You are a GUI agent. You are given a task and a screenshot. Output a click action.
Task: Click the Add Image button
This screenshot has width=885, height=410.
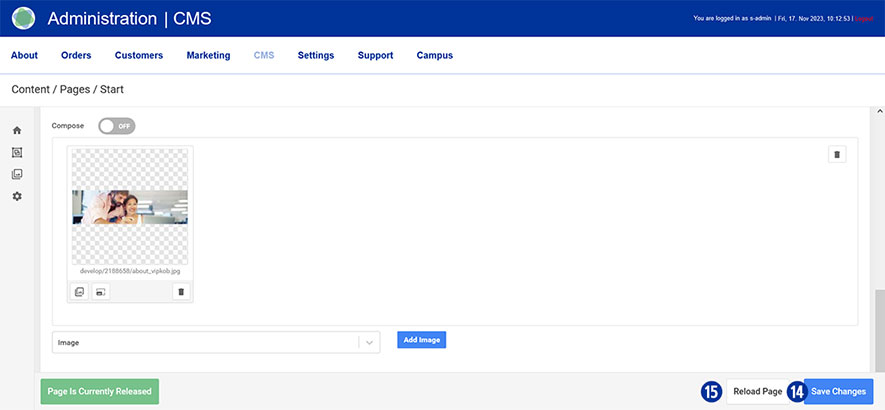click(x=421, y=340)
